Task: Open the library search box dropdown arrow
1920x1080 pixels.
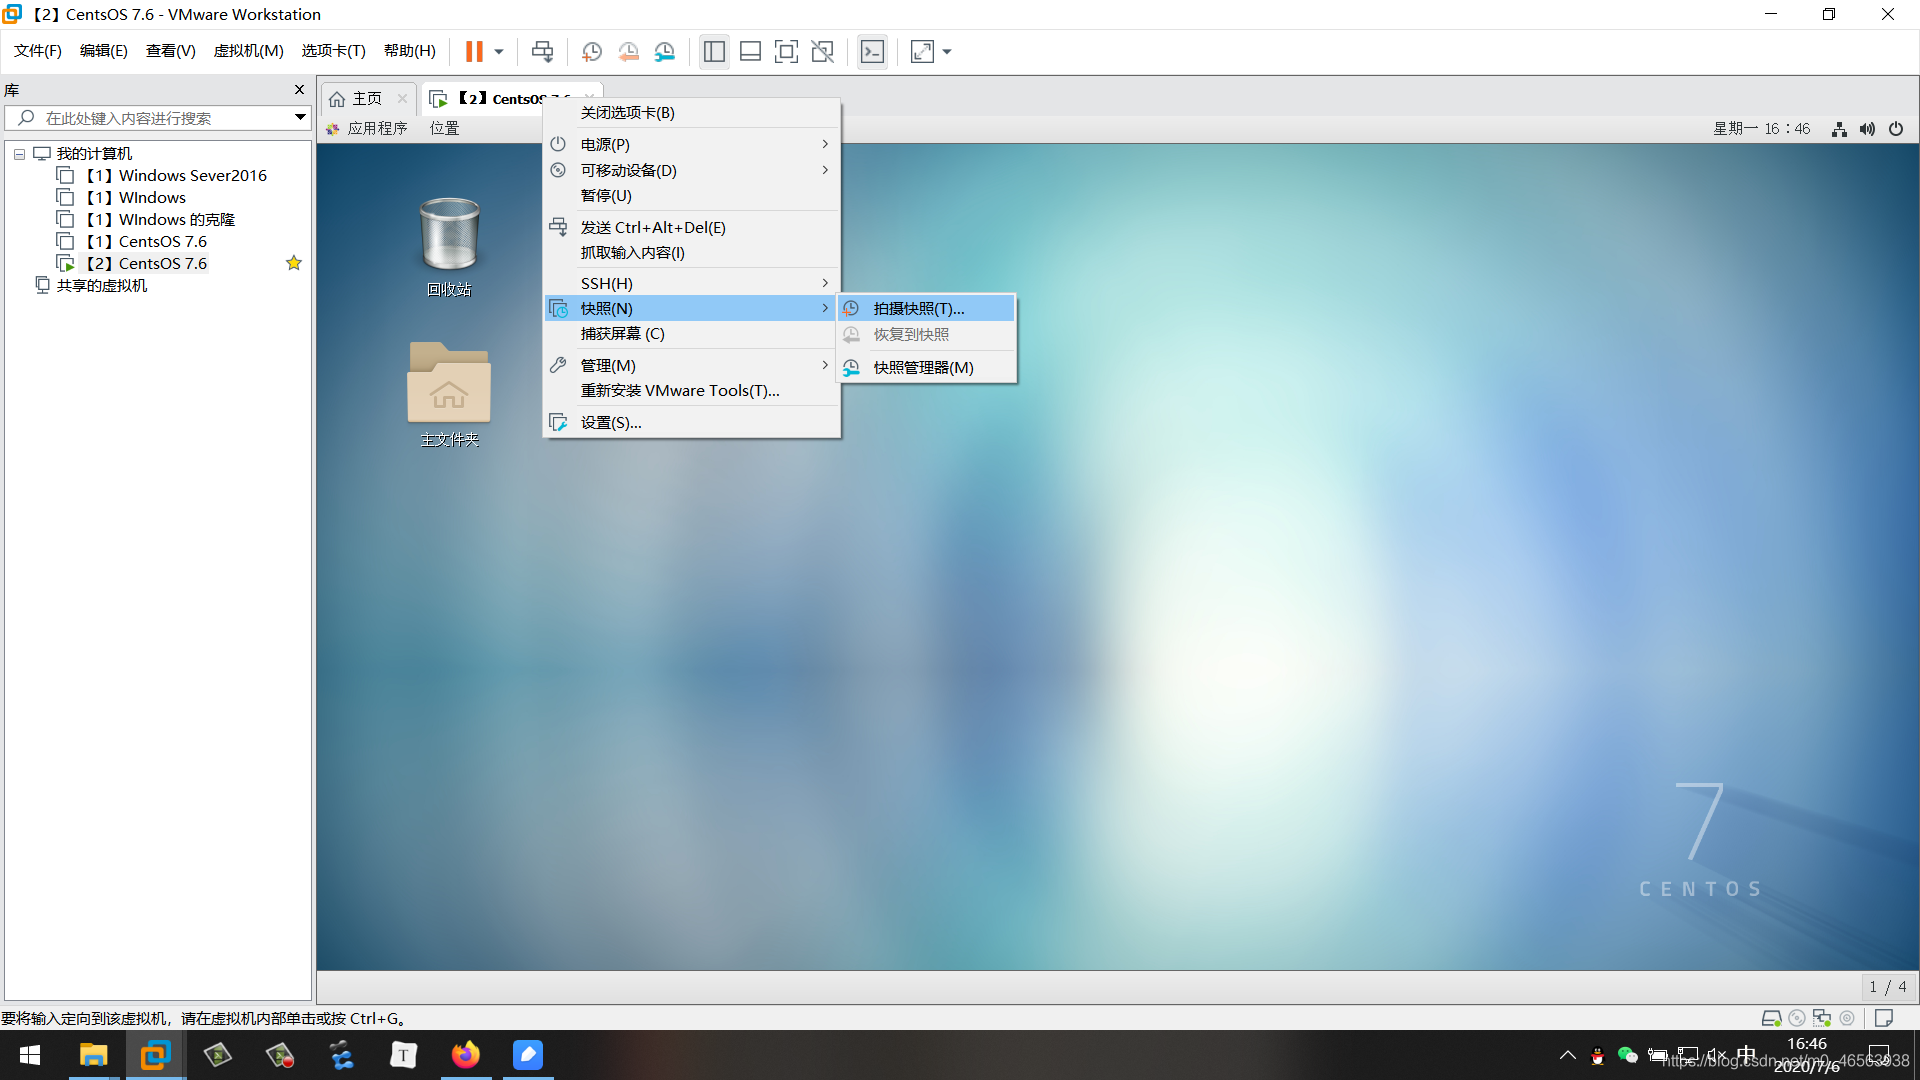Action: tap(299, 118)
